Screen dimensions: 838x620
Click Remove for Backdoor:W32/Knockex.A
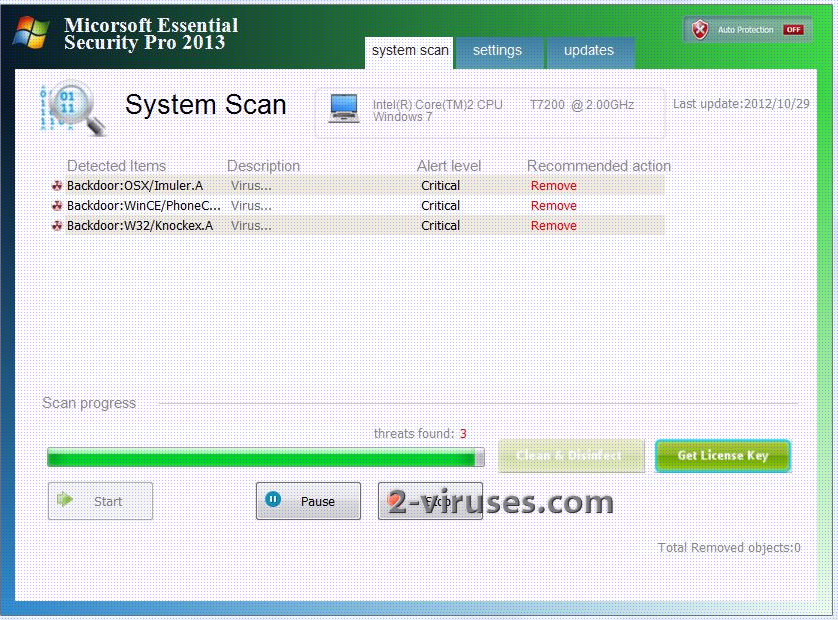click(554, 226)
